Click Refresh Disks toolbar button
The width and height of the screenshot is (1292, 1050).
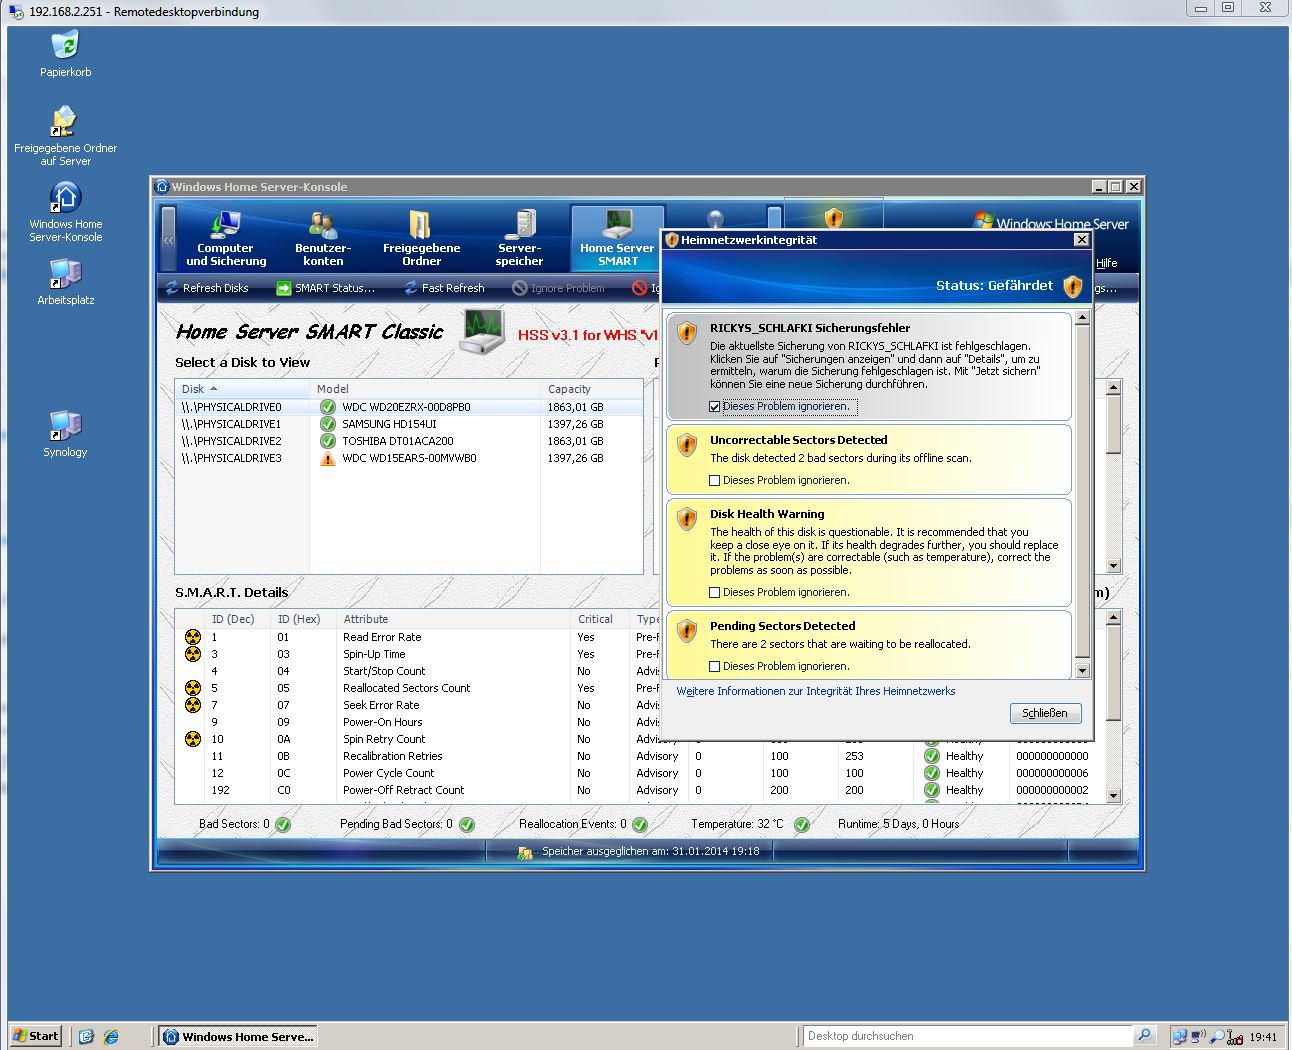click(x=208, y=288)
